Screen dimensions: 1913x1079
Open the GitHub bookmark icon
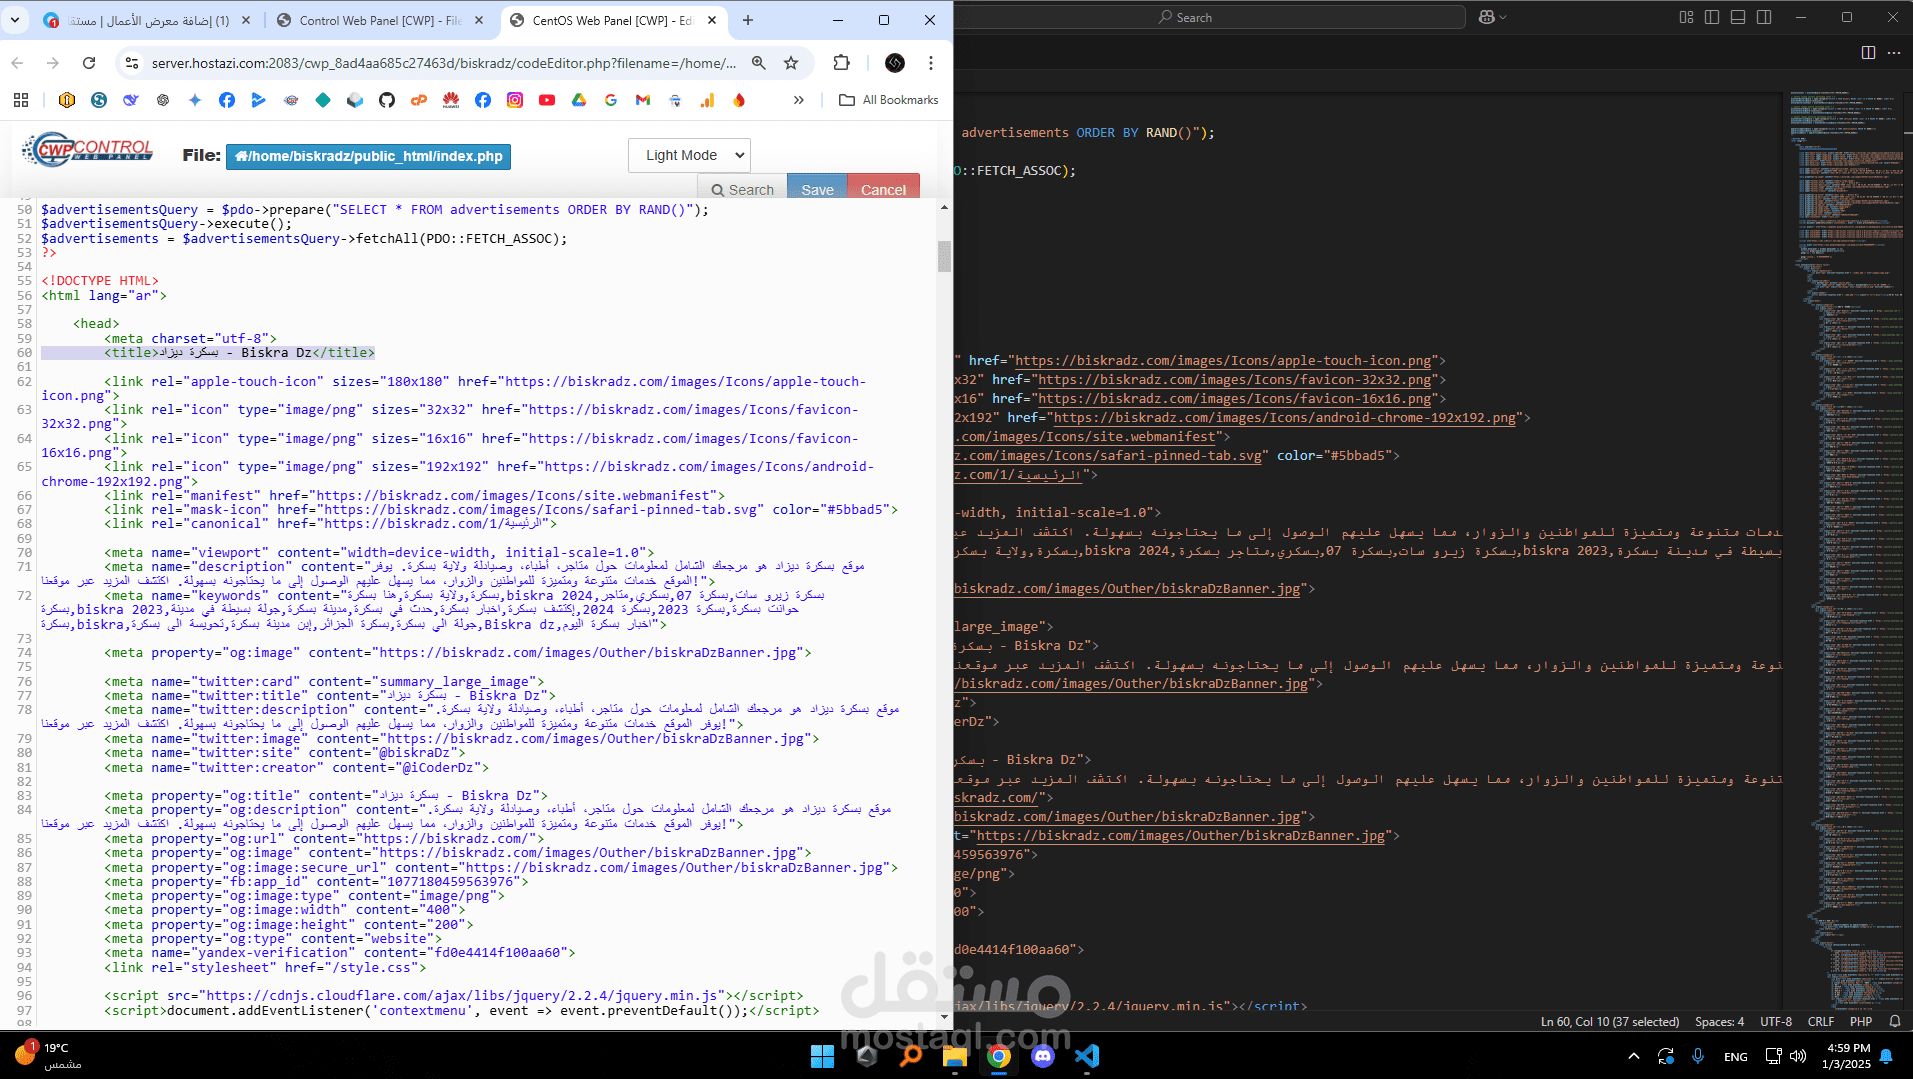387,100
